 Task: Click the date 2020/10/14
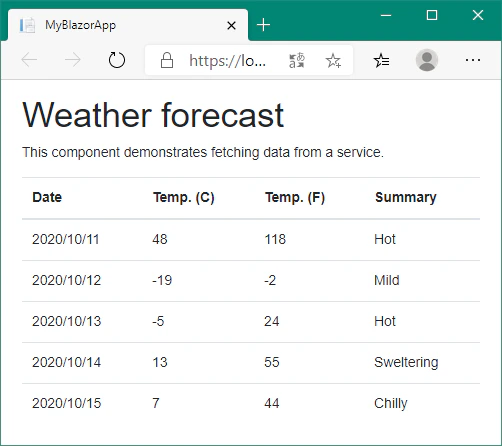66,362
